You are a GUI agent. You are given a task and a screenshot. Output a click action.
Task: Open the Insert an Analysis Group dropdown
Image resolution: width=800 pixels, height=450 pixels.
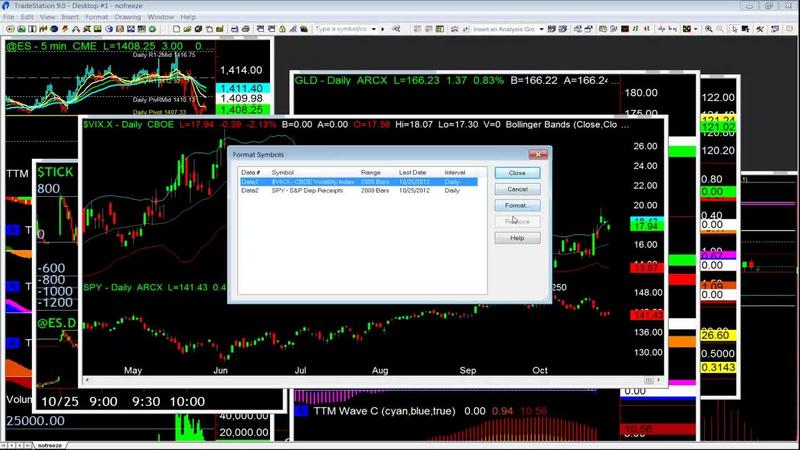(x=541, y=29)
